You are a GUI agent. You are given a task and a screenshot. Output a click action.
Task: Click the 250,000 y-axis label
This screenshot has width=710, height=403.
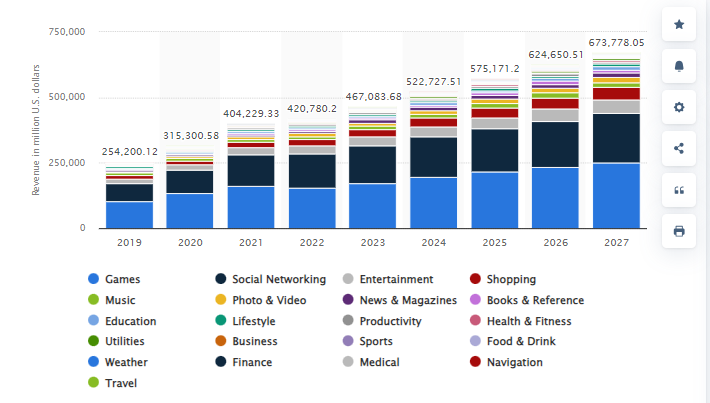pos(67,163)
